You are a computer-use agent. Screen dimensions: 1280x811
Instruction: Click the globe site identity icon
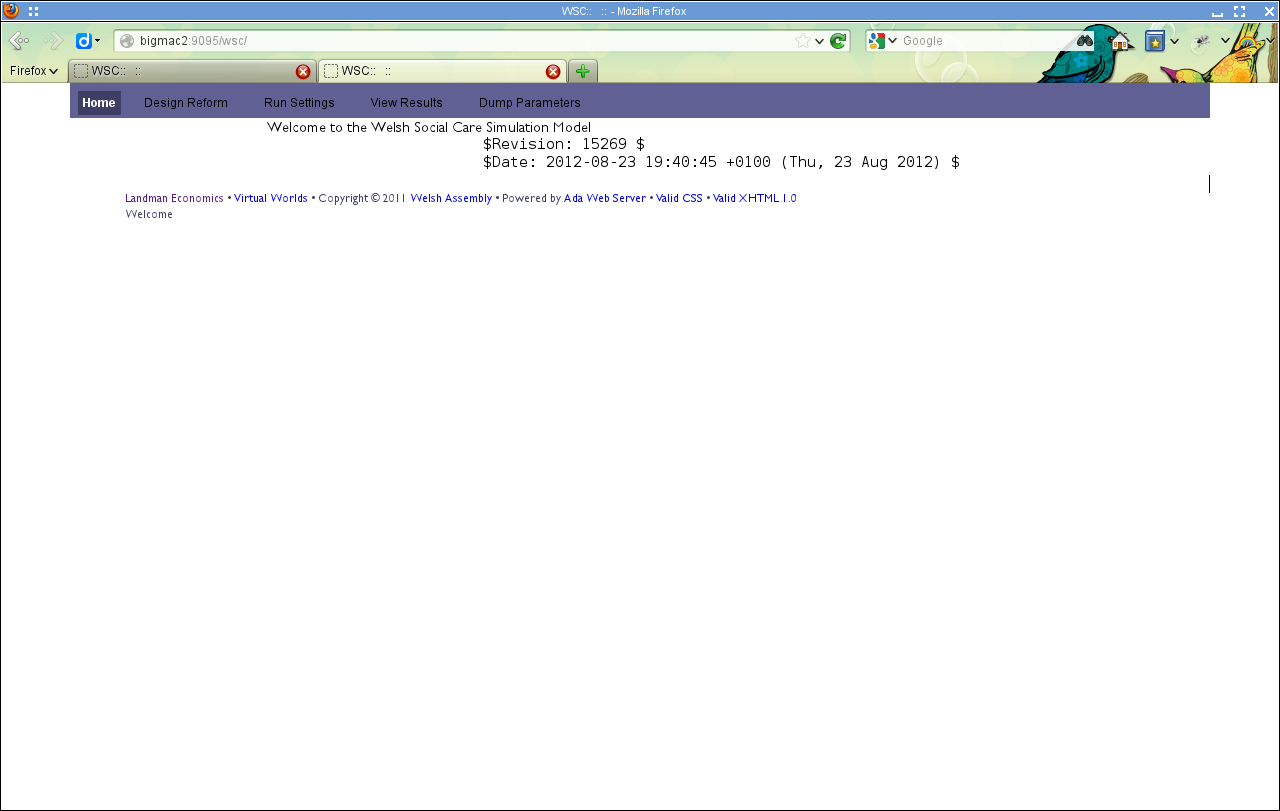click(127, 41)
